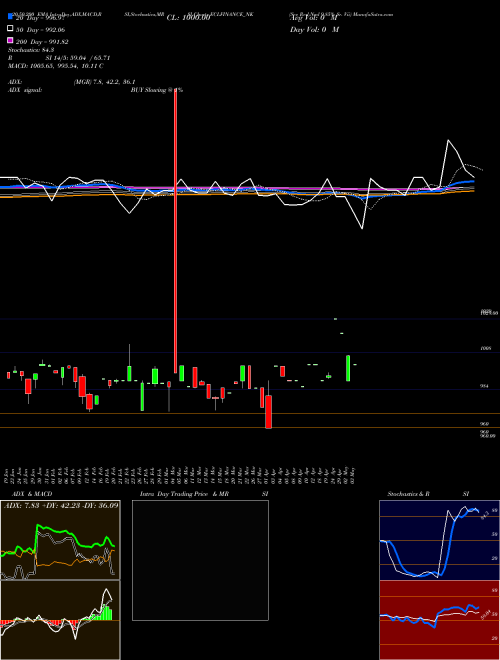Click the Day Vol: 0 M label

click(x=314, y=30)
